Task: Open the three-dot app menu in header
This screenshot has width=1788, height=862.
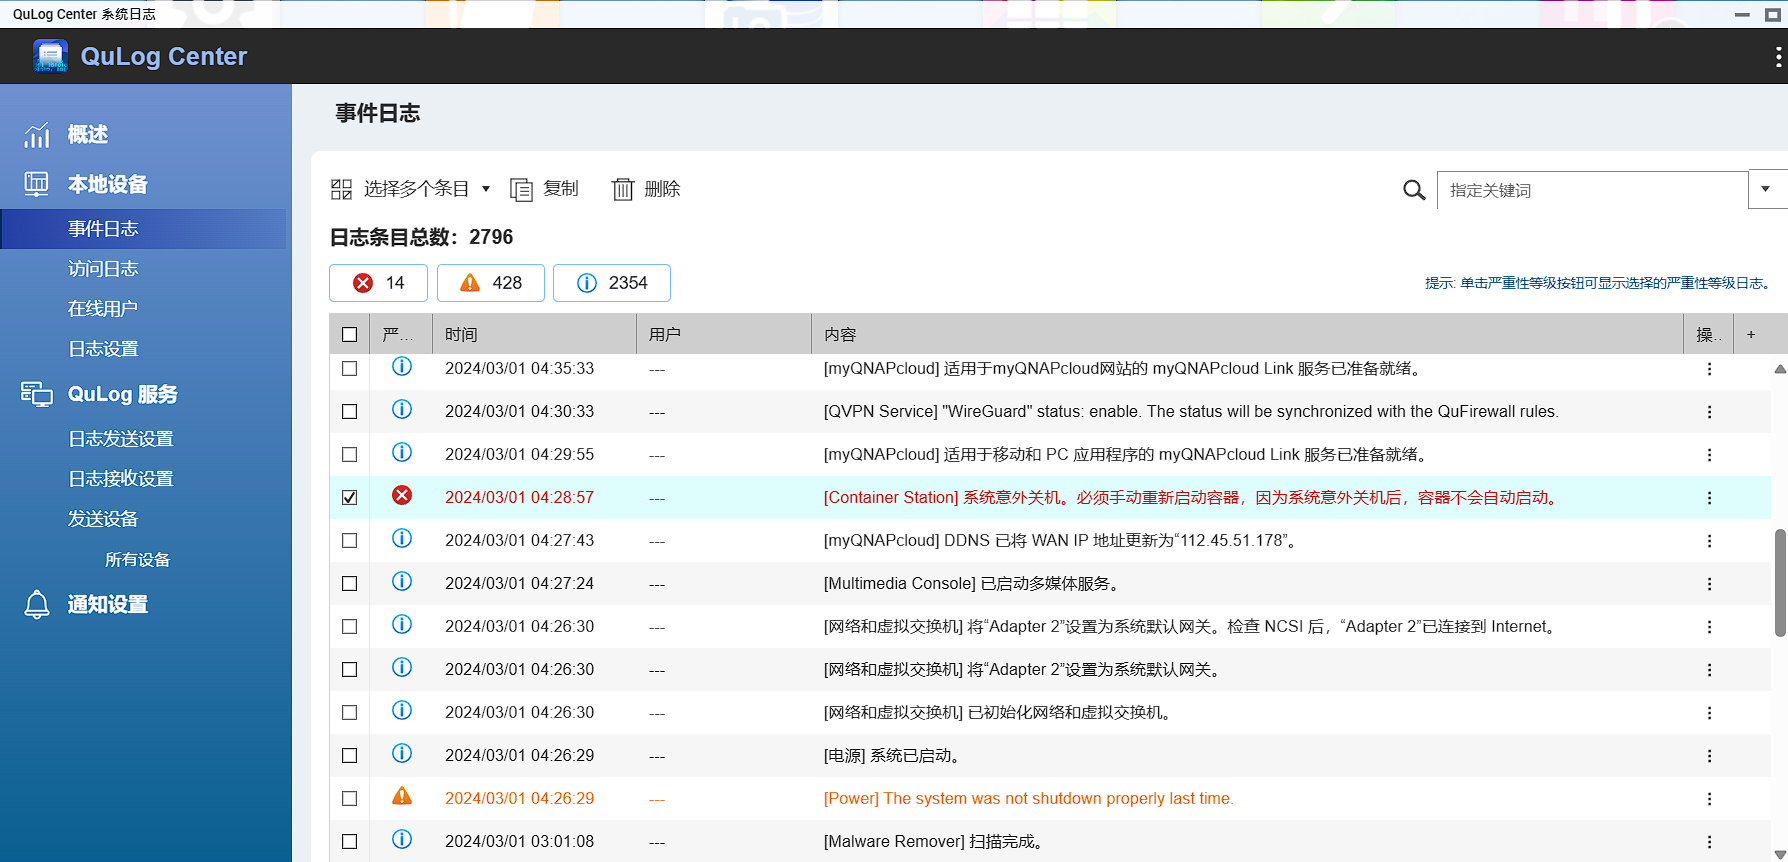Action: (x=1778, y=57)
